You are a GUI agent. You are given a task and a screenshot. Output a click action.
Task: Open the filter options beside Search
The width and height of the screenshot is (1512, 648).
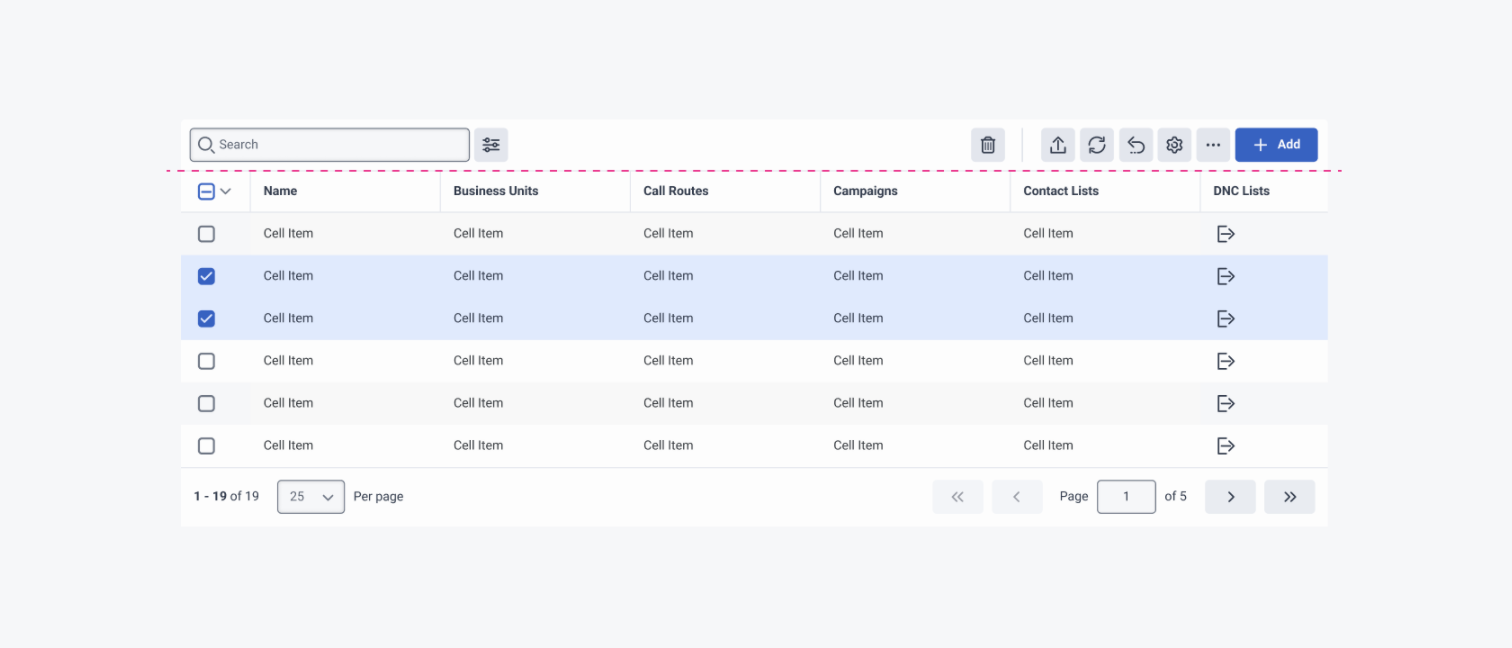(x=491, y=145)
